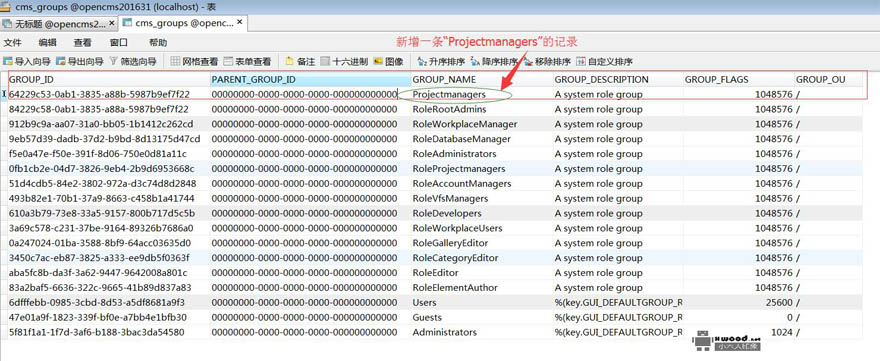Open the 编辑 (Edit) menu
Viewport: 880px width, 361px height.
47,43
